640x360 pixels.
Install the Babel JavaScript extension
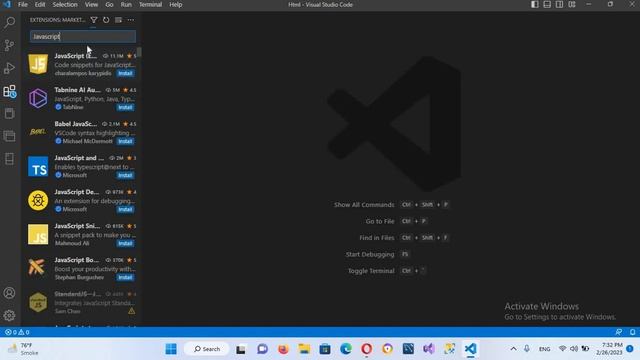pos(125,141)
